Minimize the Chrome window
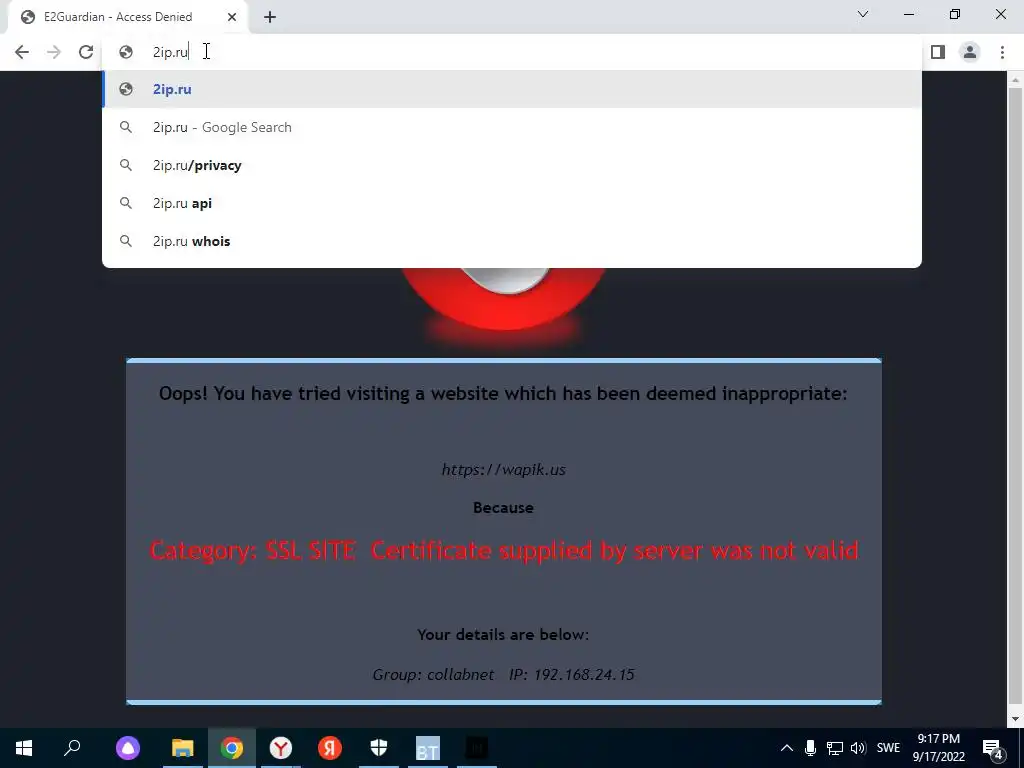 pyautogui.click(x=909, y=14)
